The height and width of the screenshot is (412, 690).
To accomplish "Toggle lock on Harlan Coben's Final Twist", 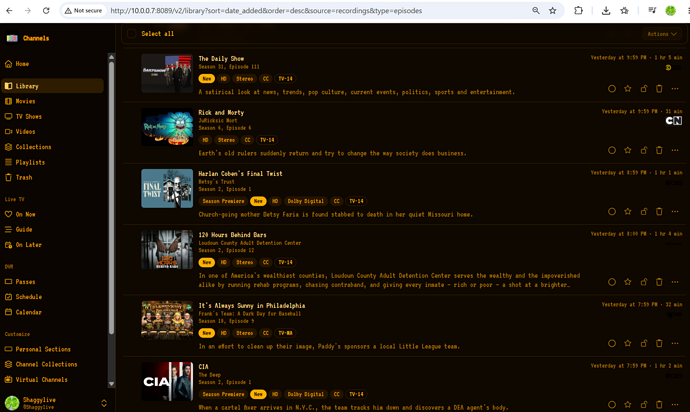I will (x=643, y=212).
